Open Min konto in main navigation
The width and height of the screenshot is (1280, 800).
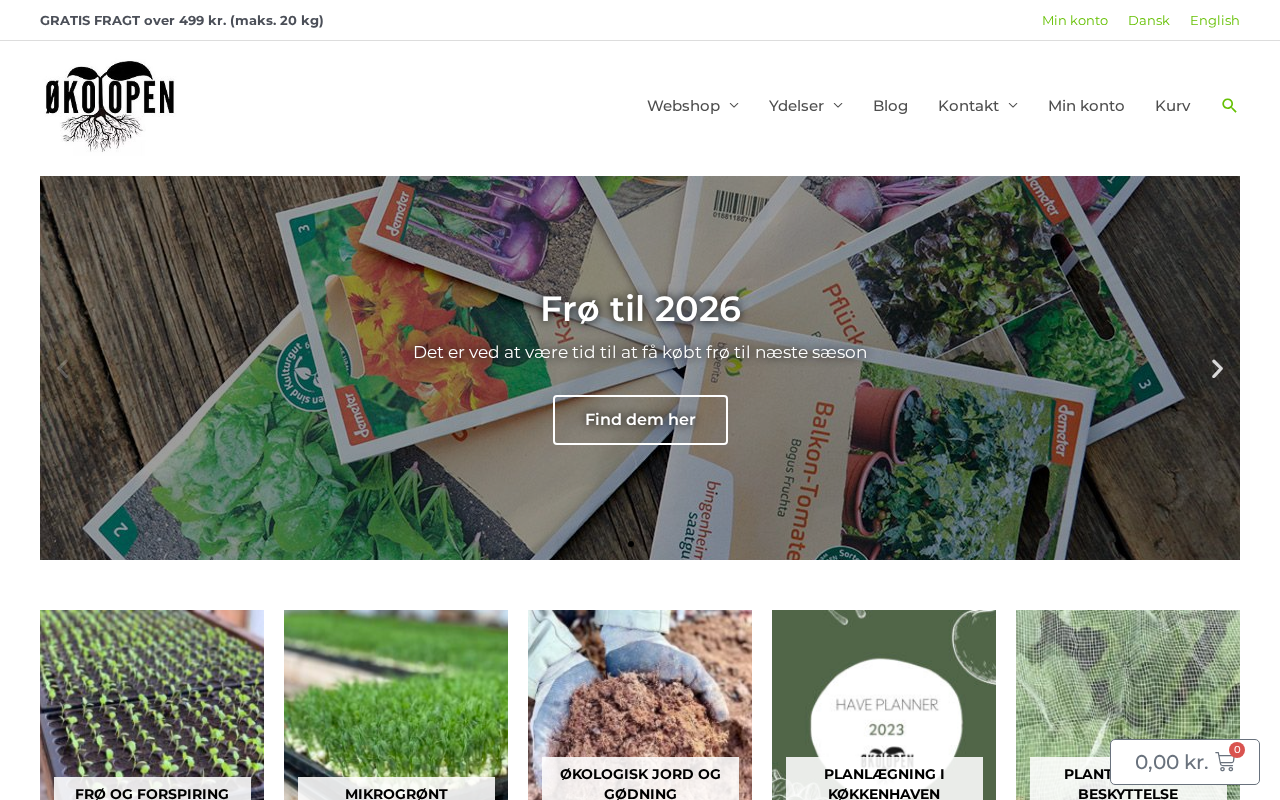point(1086,106)
